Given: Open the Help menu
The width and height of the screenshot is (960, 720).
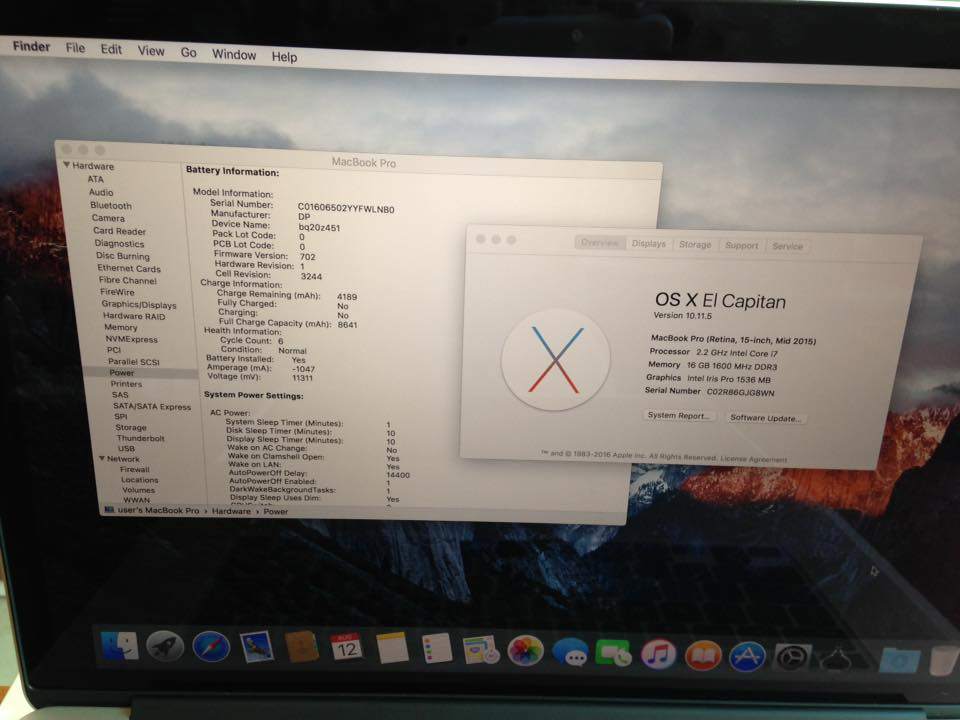Looking at the screenshot, I should [x=284, y=57].
